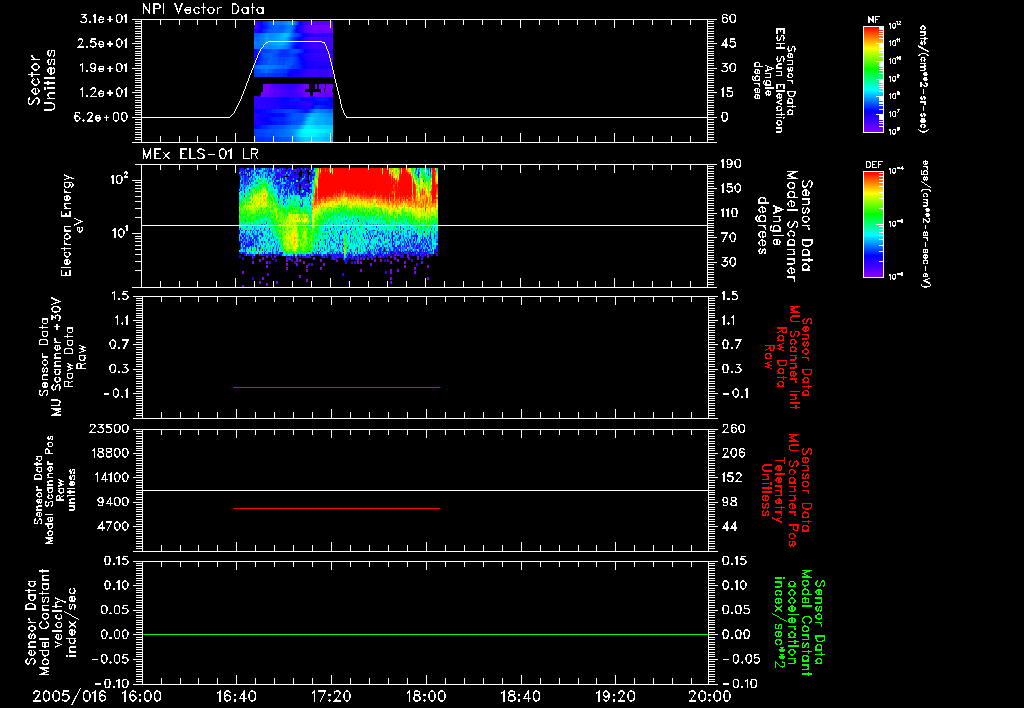The height and width of the screenshot is (708, 1024).
Task: Click the "3.1e+01" sector tick label
Action: pyautogui.click(x=104, y=19)
